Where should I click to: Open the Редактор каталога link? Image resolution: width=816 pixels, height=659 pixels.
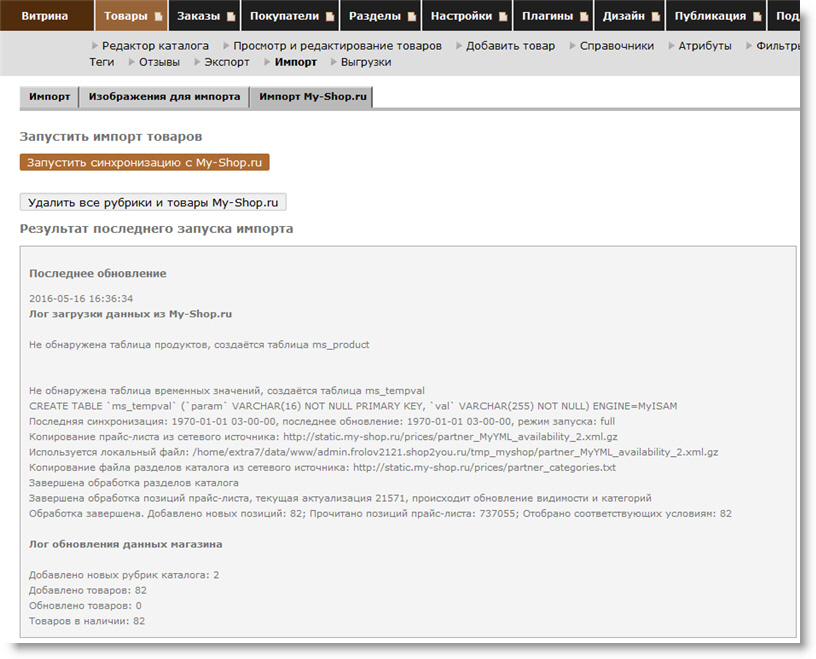point(155,46)
